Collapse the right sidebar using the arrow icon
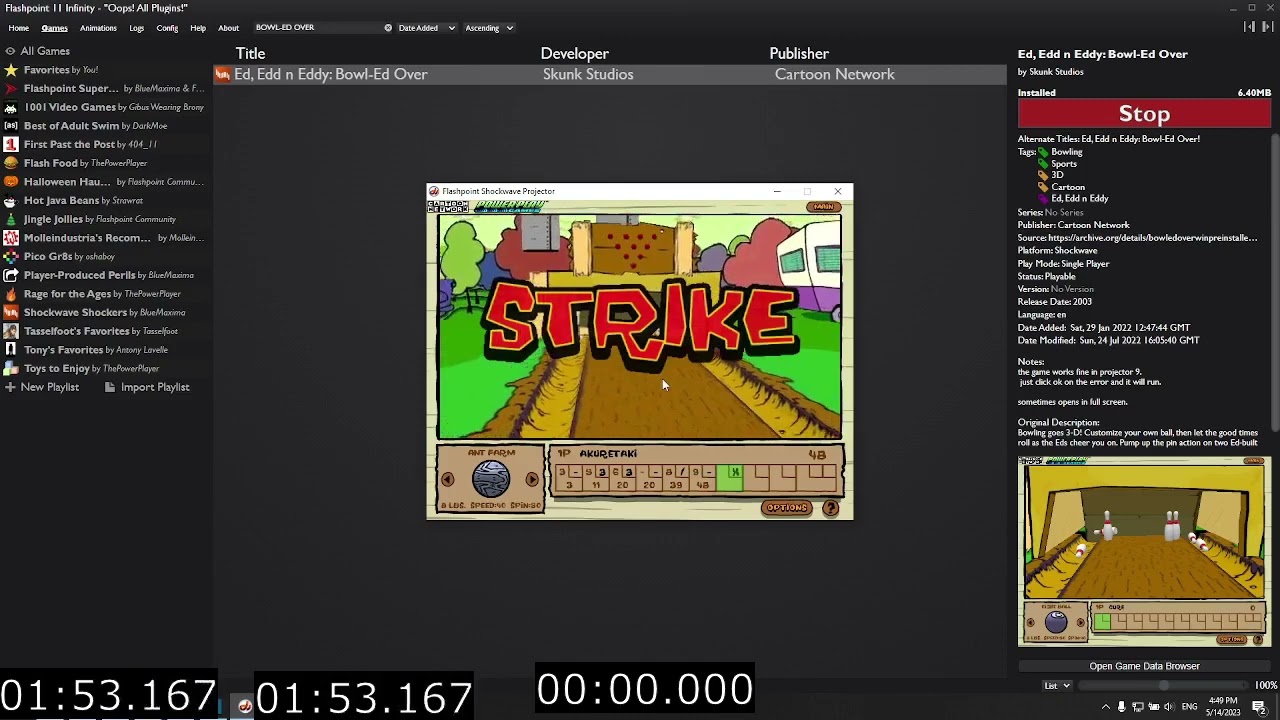This screenshot has height=720, width=1280. click(x=1266, y=27)
